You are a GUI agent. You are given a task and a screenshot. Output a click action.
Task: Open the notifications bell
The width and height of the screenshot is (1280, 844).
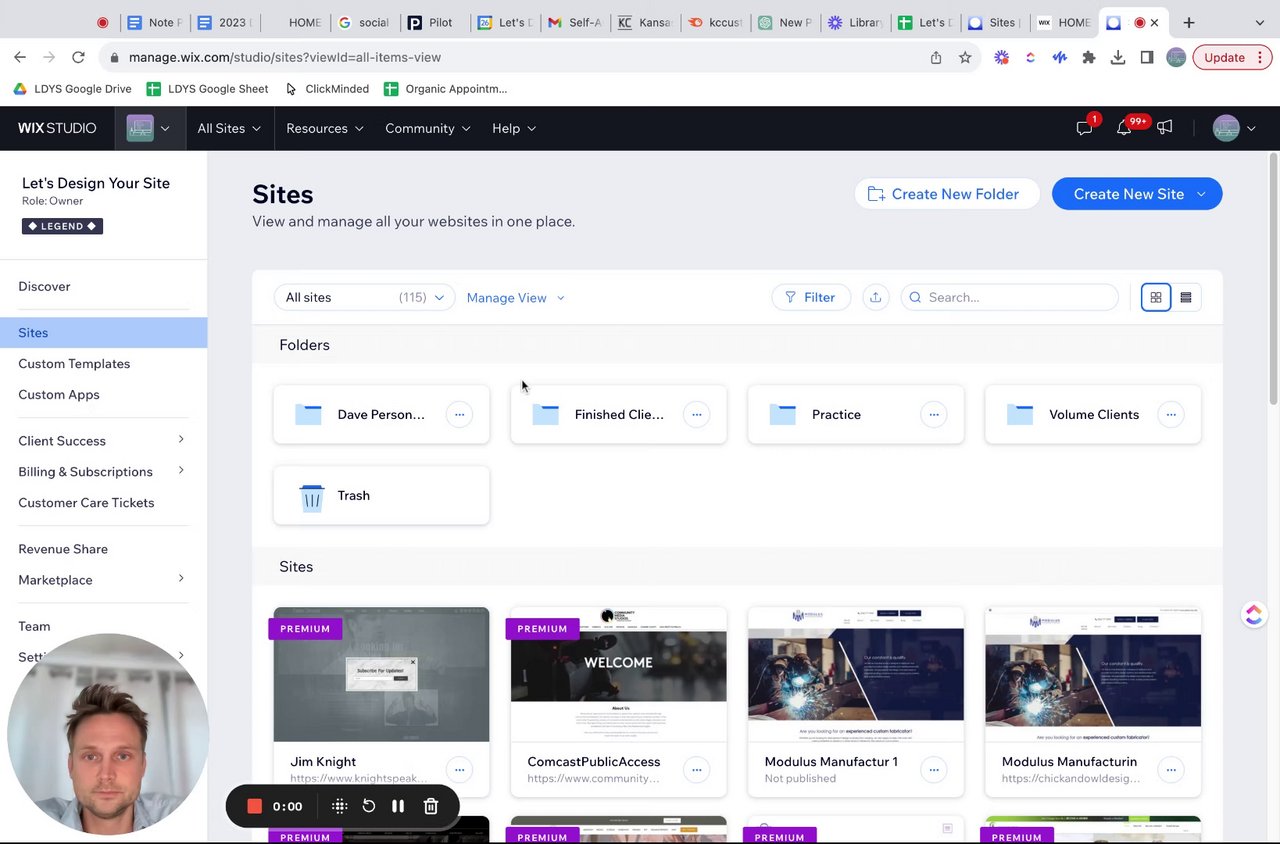point(1124,128)
